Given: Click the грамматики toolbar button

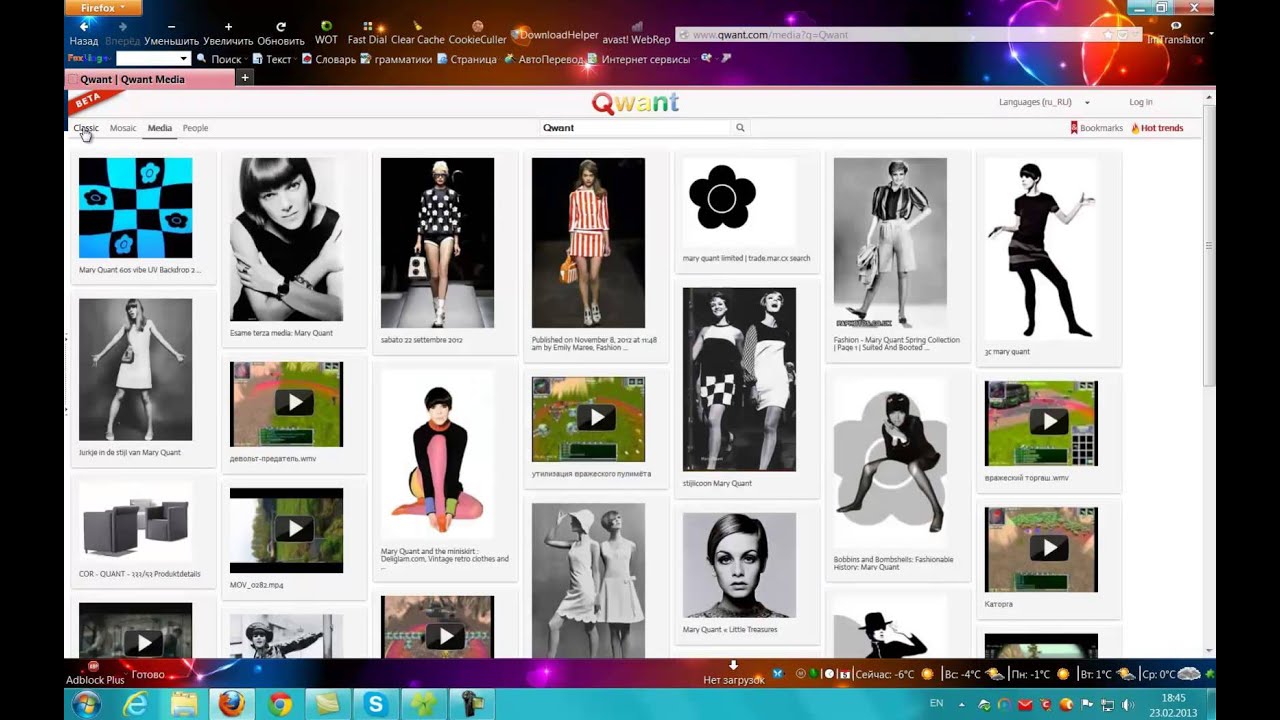Looking at the screenshot, I should (396, 59).
